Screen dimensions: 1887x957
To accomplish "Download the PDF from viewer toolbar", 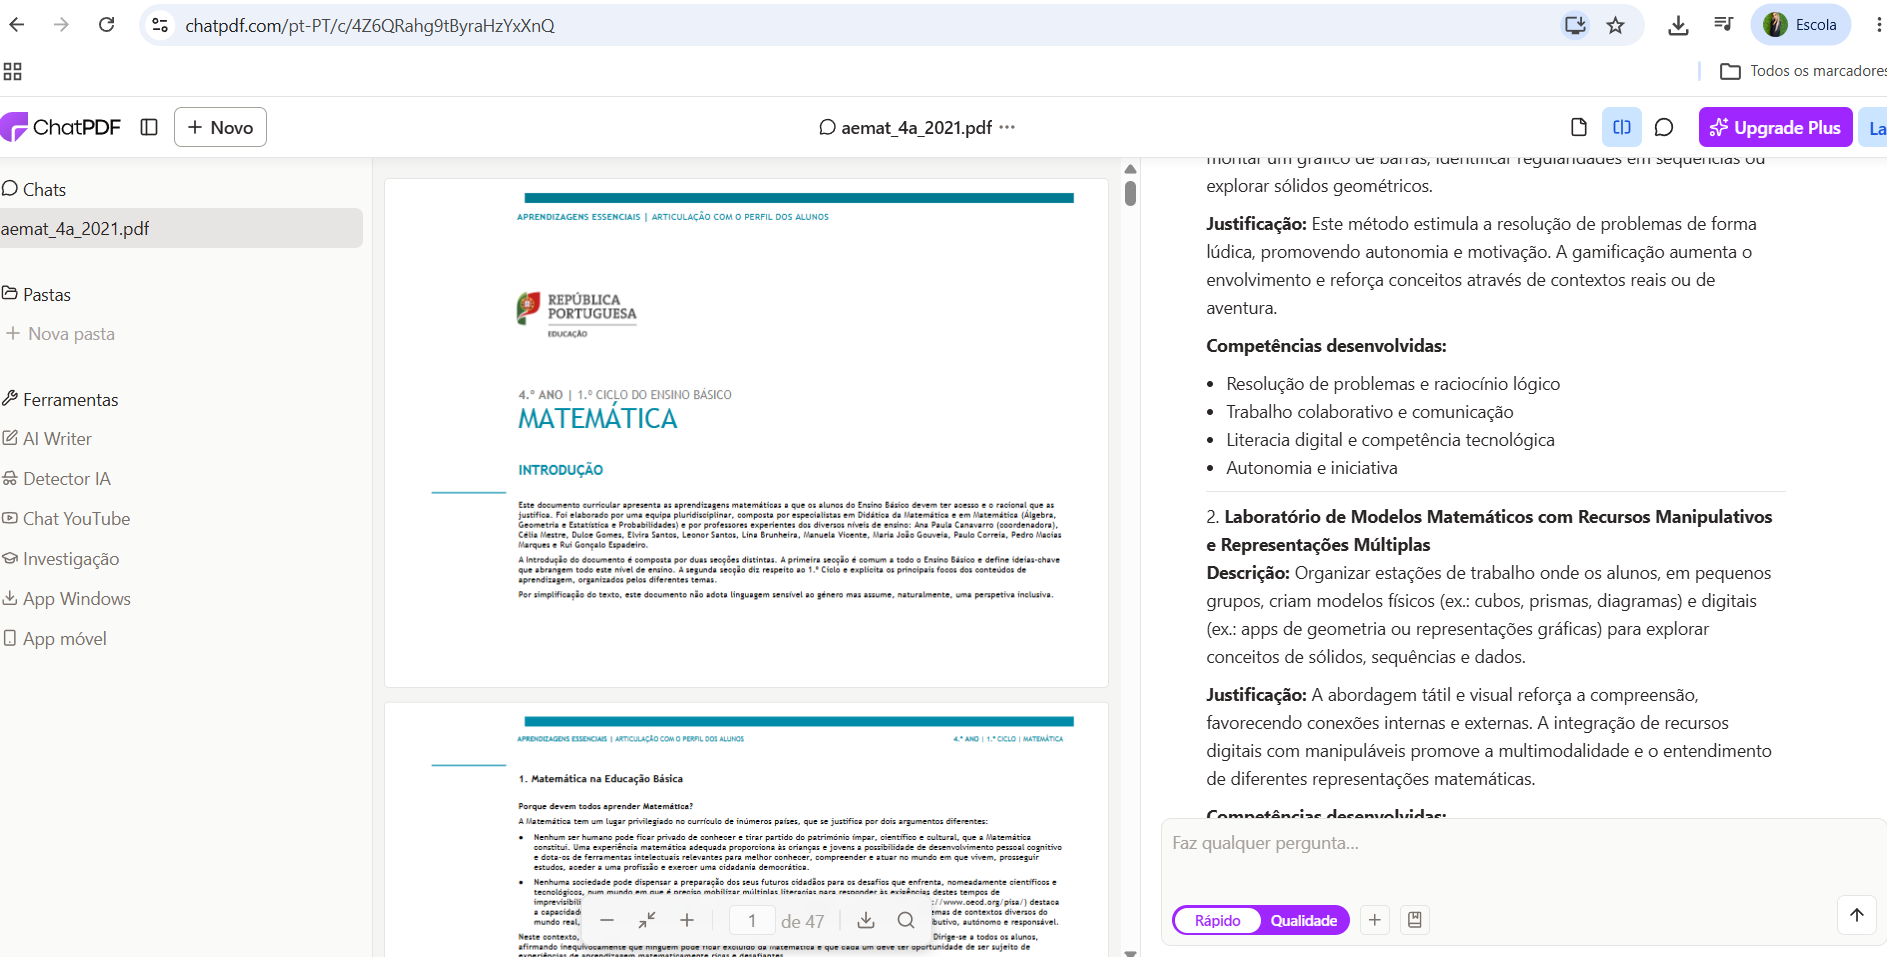I will pyautogui.click(x=866, y=920).
